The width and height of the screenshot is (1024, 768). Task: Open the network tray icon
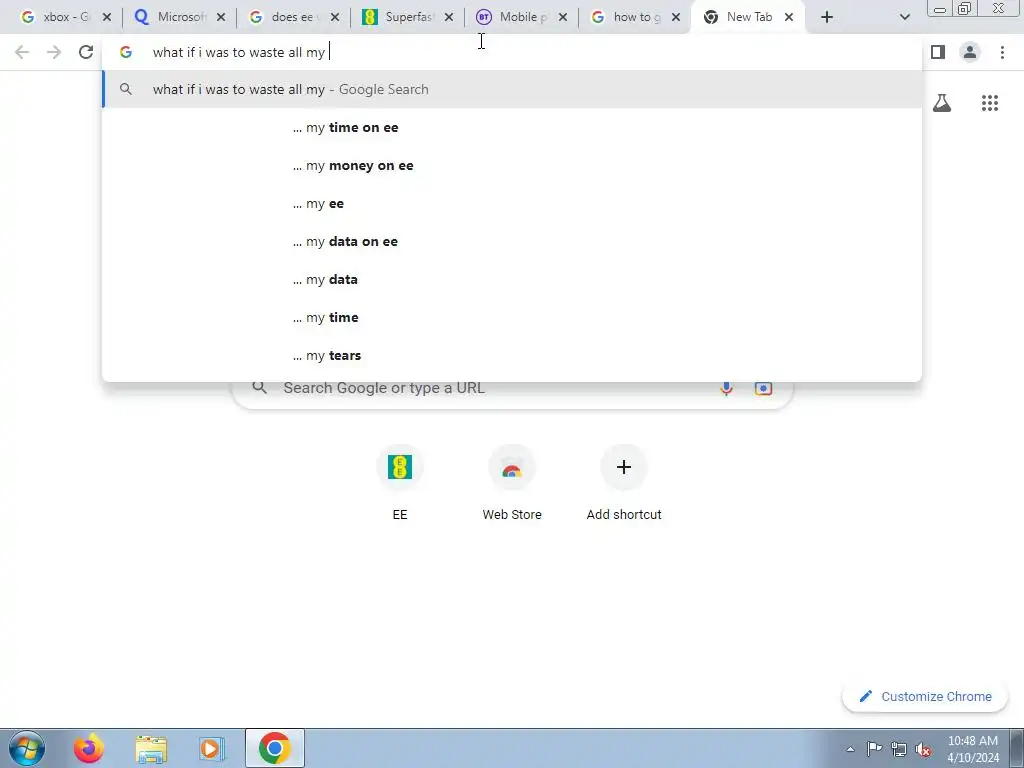[x=899, y=749]
